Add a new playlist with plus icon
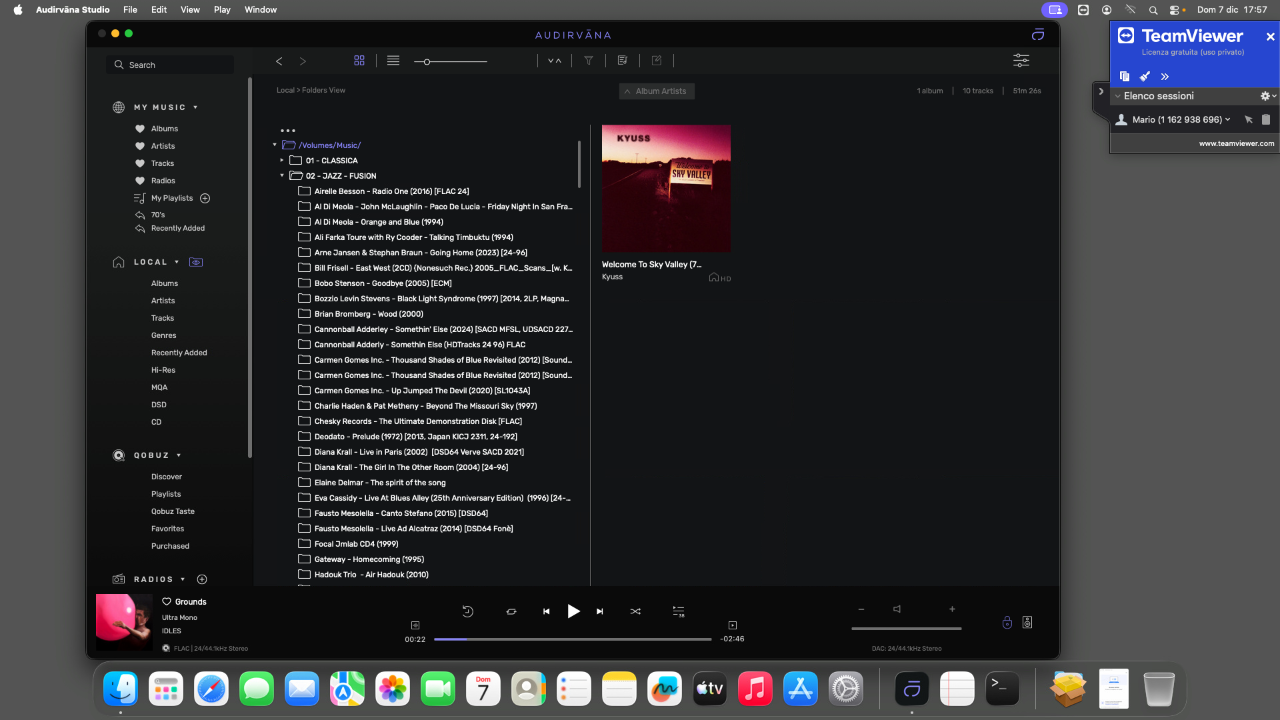This screenshot has width=1280, height=720. coord(205,198)
